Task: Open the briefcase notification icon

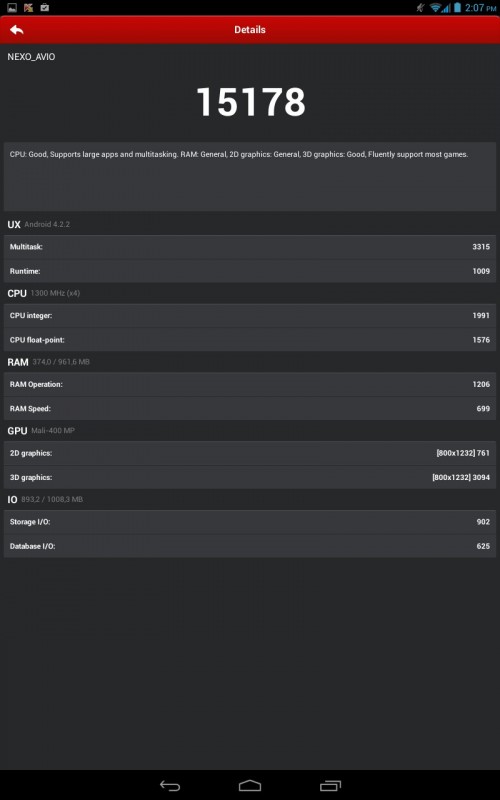Action: click(x=44, y=8)
